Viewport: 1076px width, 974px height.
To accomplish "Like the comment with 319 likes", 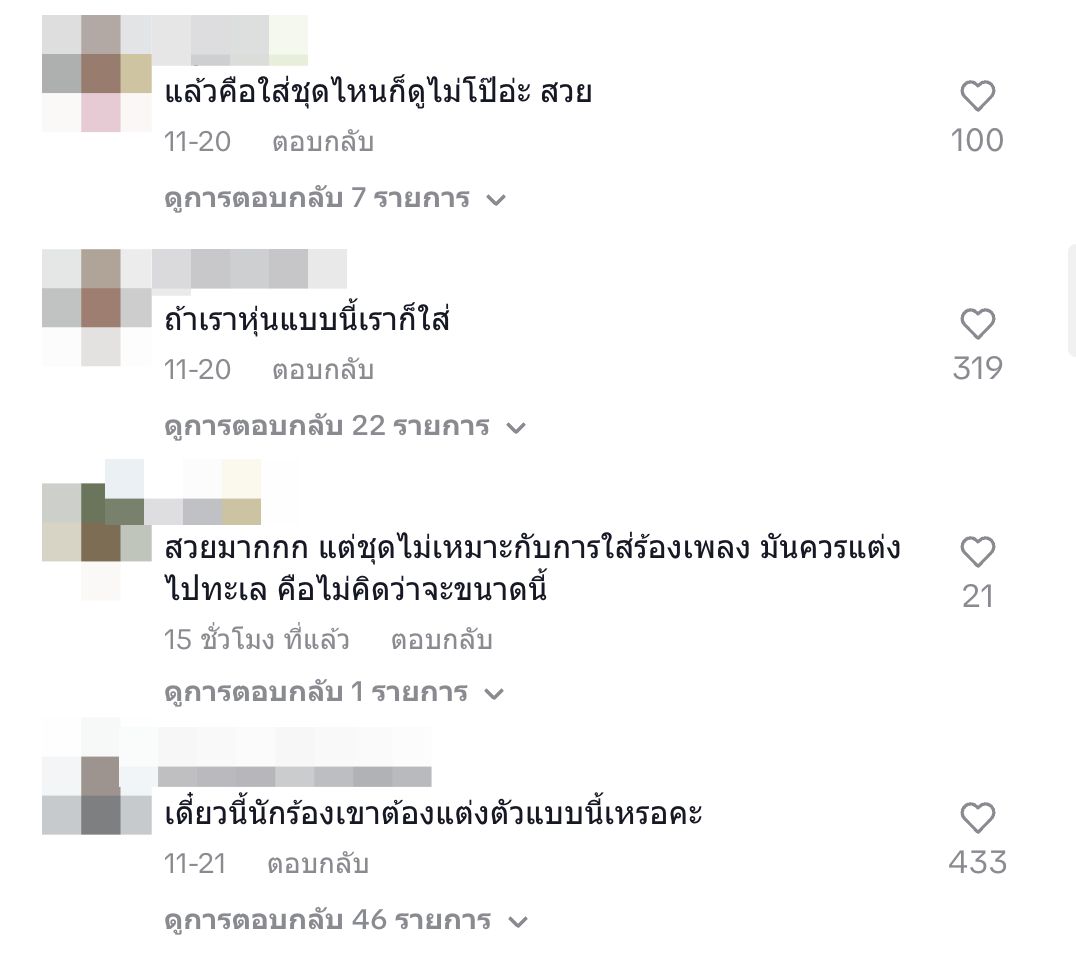I will 977,324.
